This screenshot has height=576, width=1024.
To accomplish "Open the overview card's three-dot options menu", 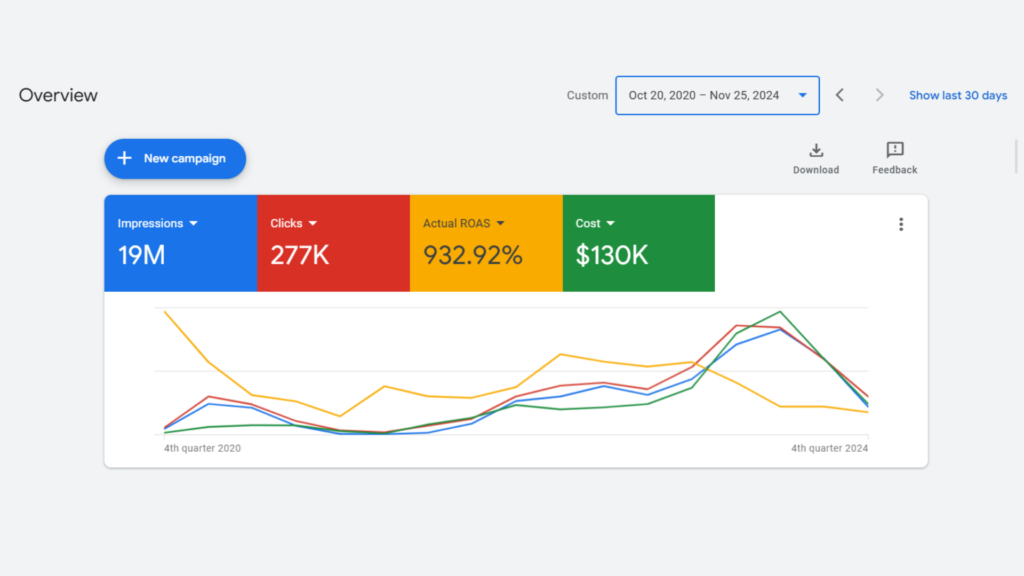I will coord(901,224).
